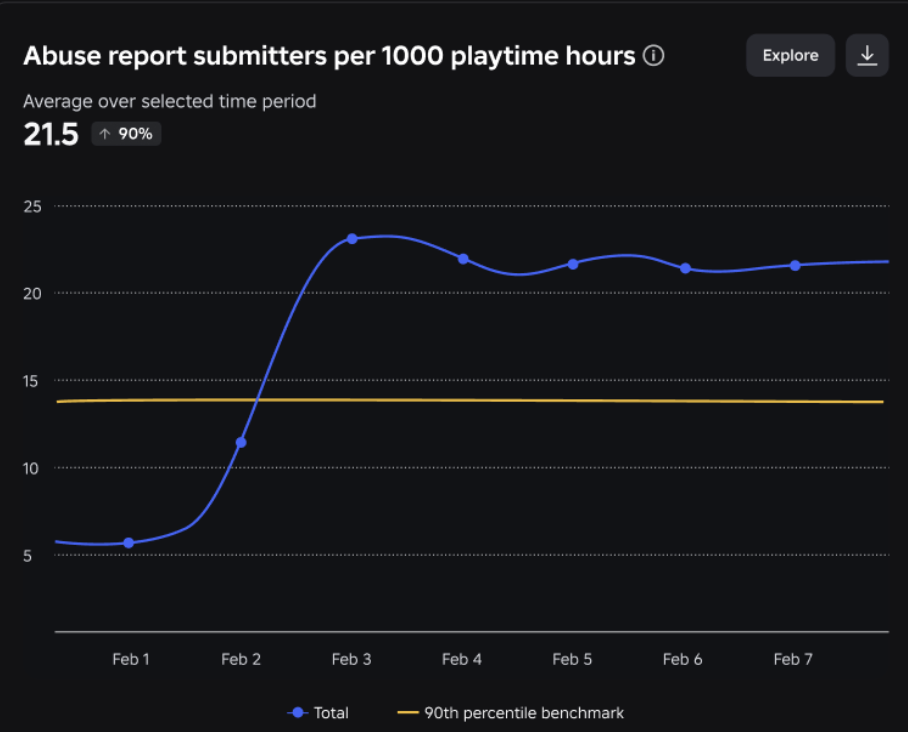Click the Feb 5 data point marker
This screenshot has height=732, width=908.
pyautogui.click(x=573, y=264)
